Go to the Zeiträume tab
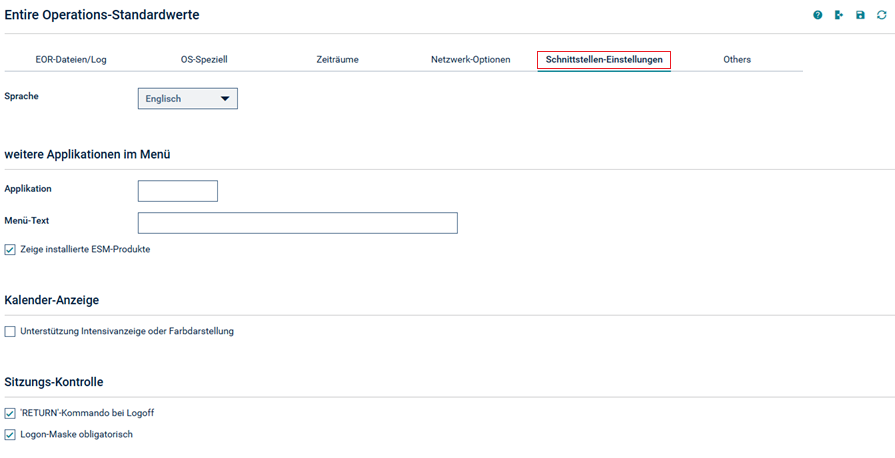The width and height of the screenshot is (895, 458). [x=337, y=59]
